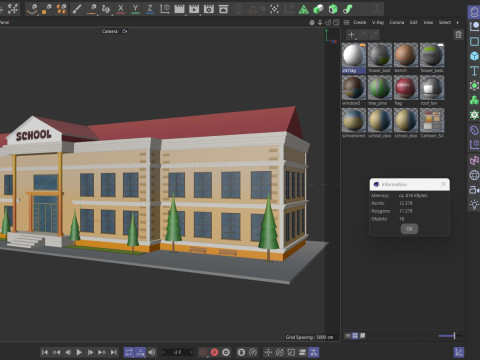Jump to the next keyframe
The height and width of the screenshot is (360, 480).
point(102,352)
